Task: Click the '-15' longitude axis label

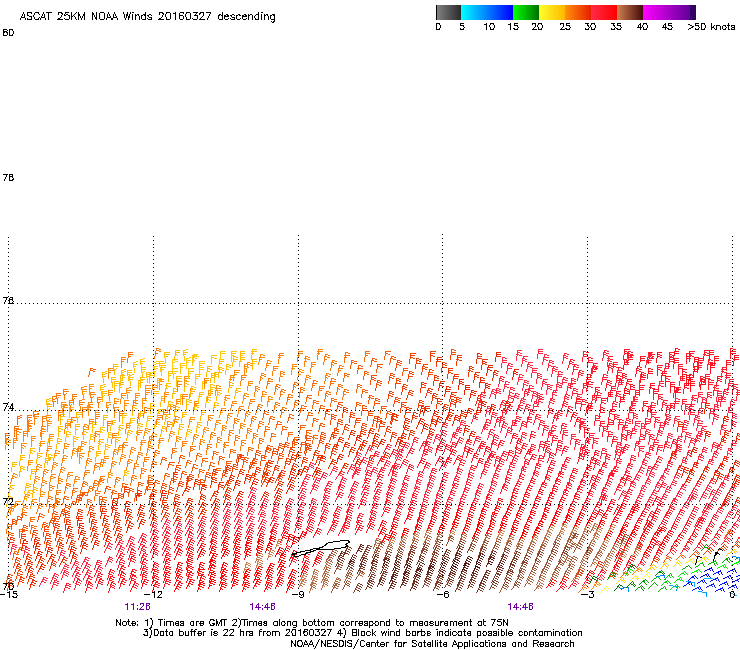Action: point(8,594)
